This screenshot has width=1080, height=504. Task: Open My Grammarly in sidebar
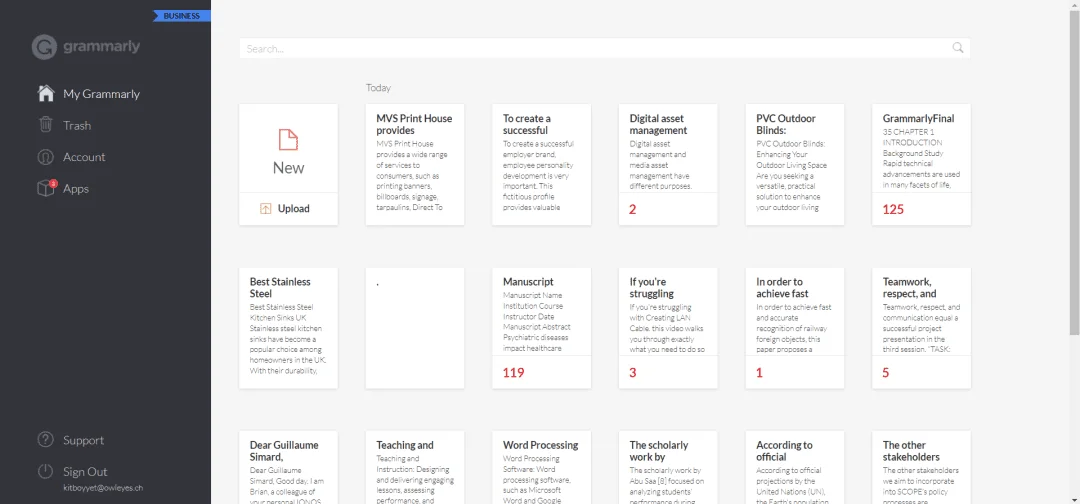click(101, 94)
